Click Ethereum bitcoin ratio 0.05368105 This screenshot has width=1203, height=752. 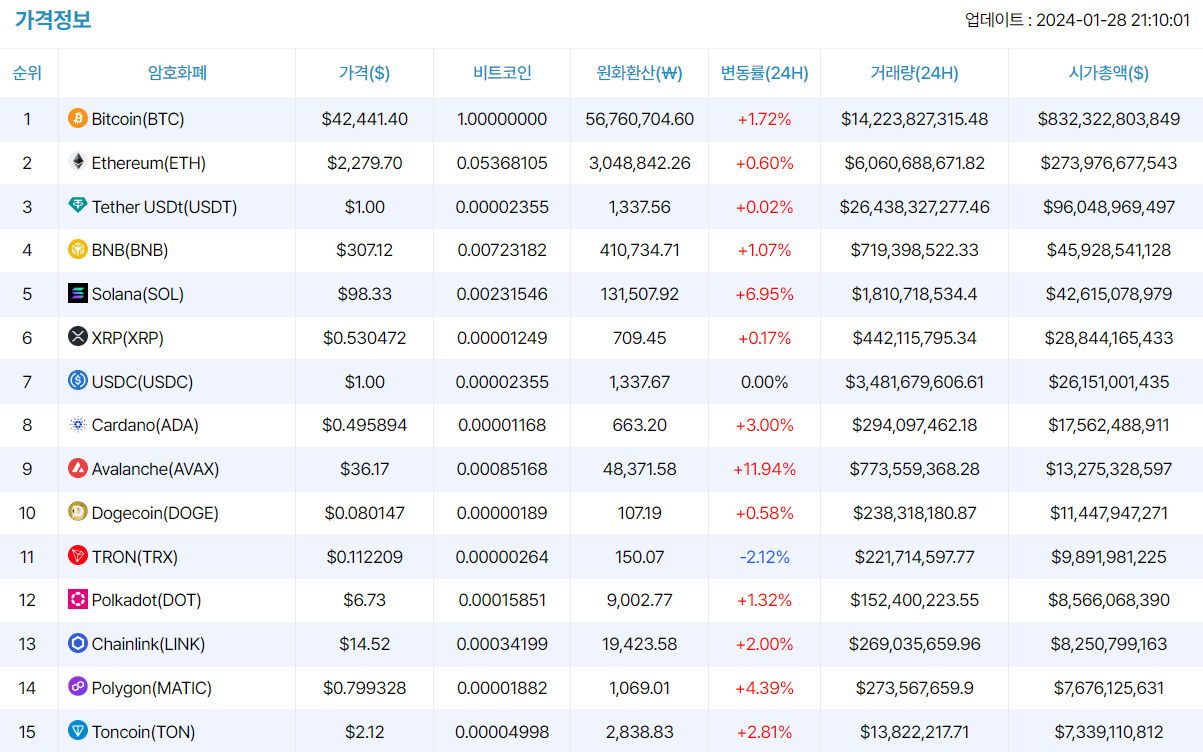pyautogui.click(x=502, y=163)
